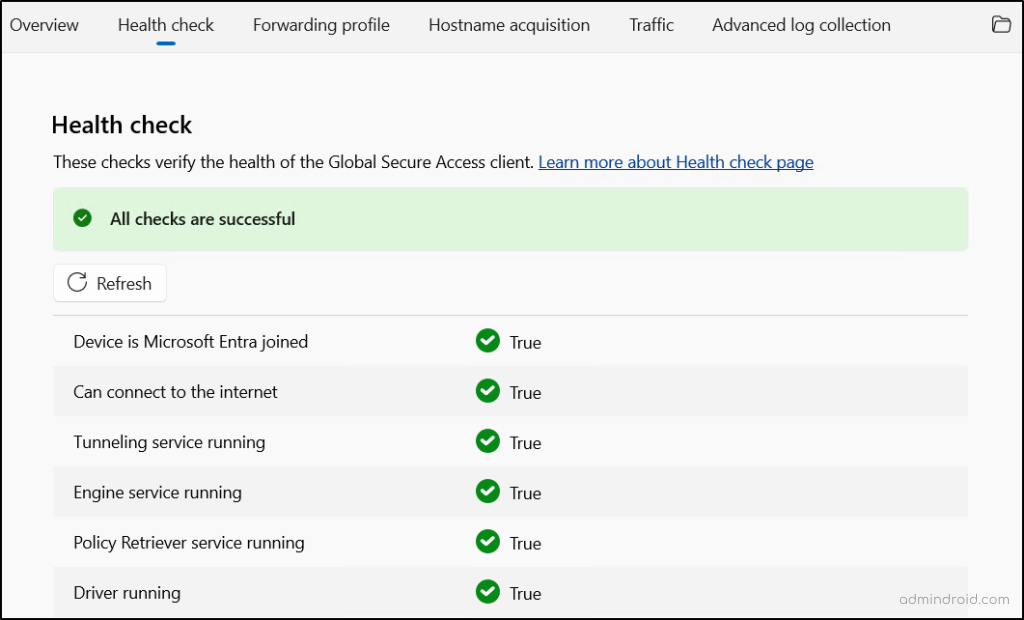Click checkmark icon for Driver running

tap(487, 592)
